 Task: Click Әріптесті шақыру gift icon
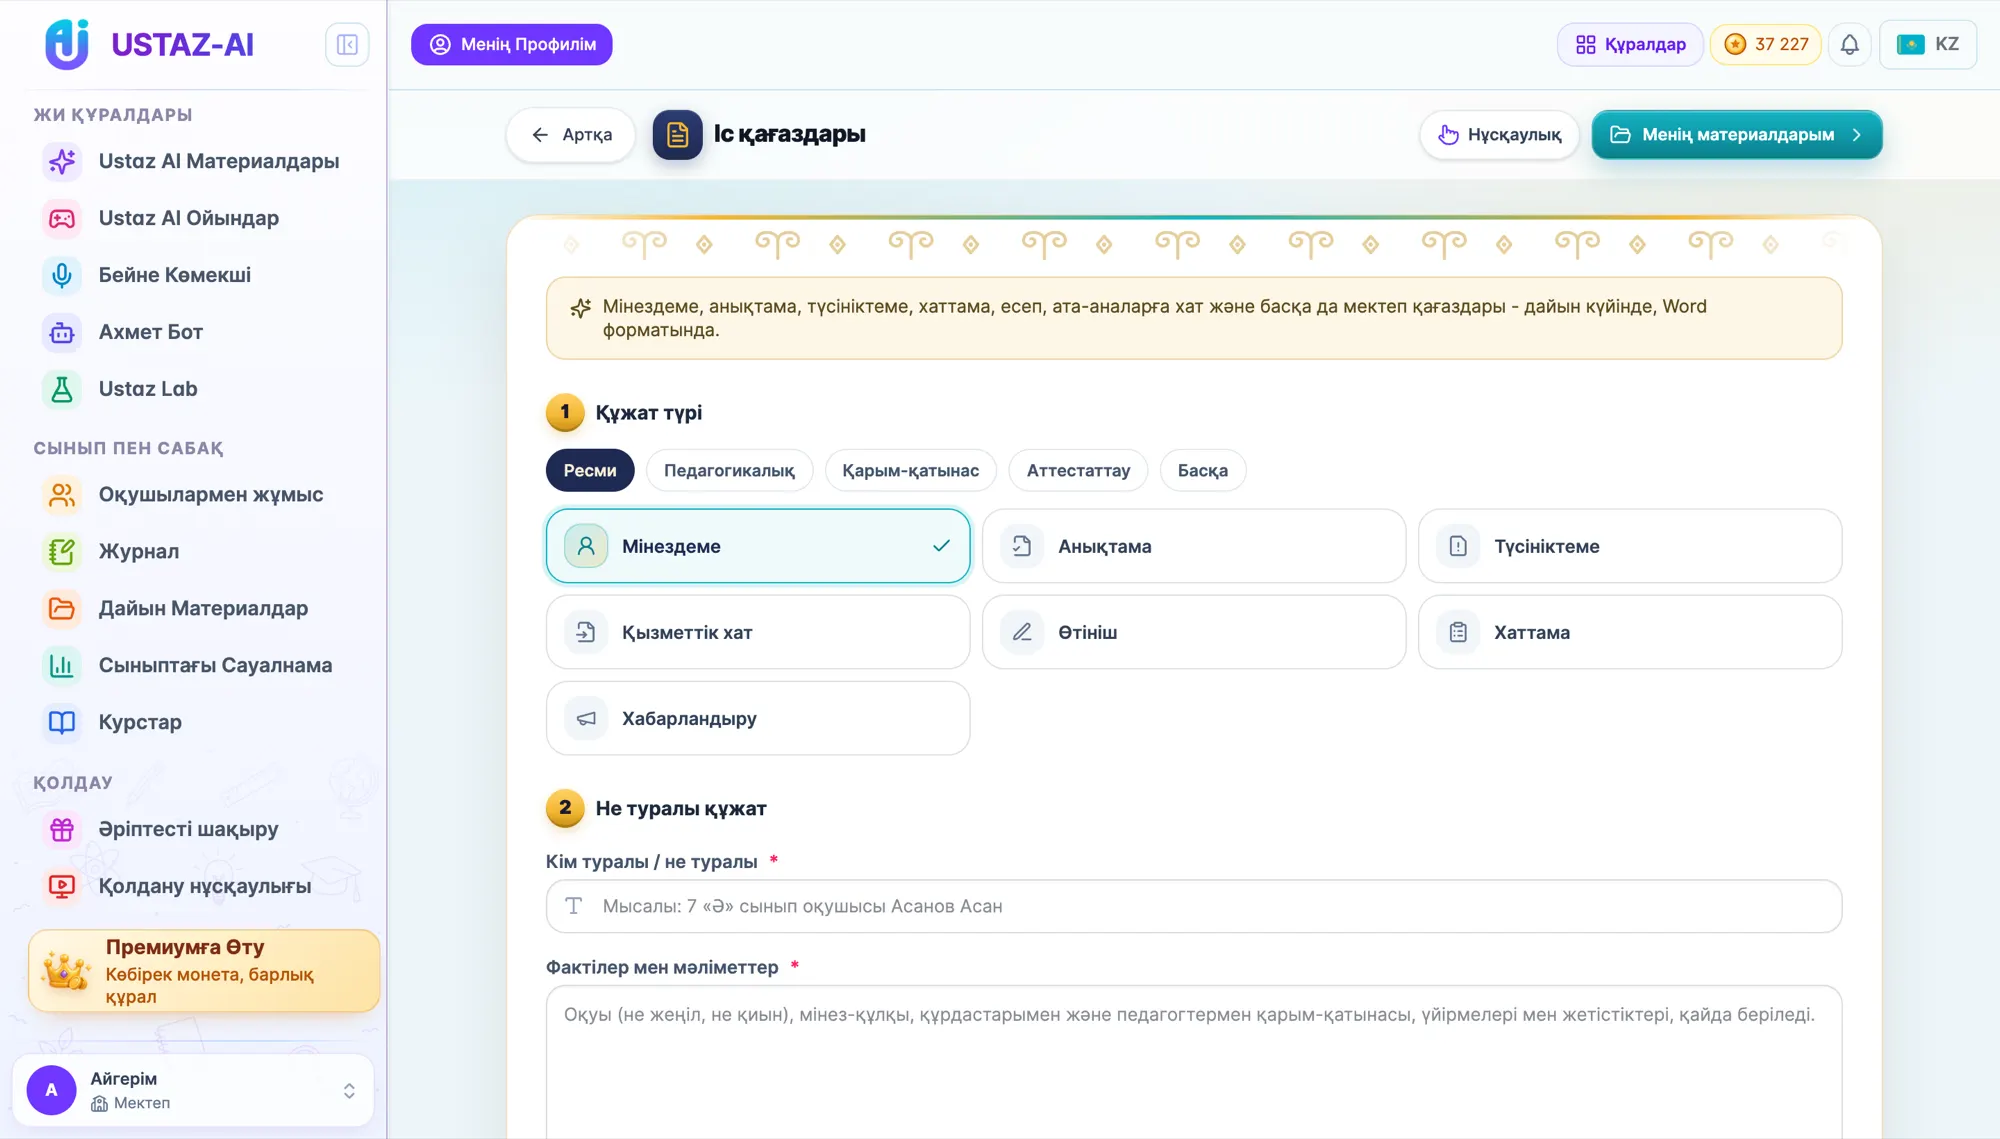coord(62,829)
